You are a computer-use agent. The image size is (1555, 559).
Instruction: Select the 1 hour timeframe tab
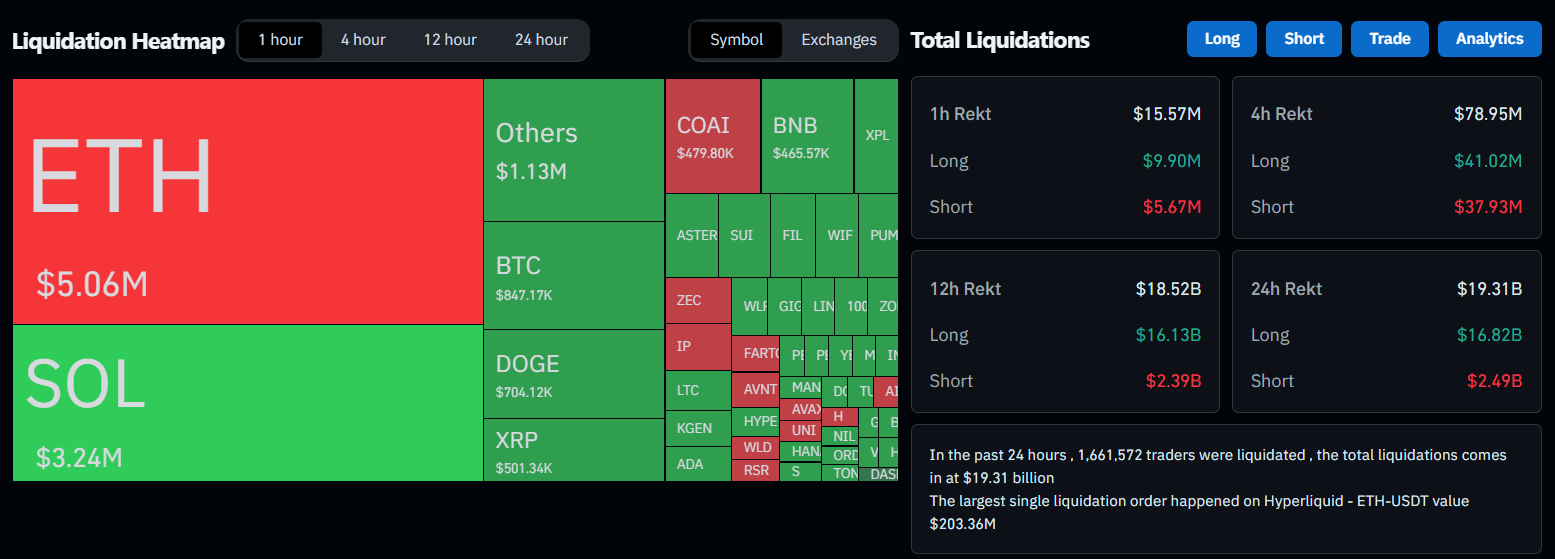280,40
